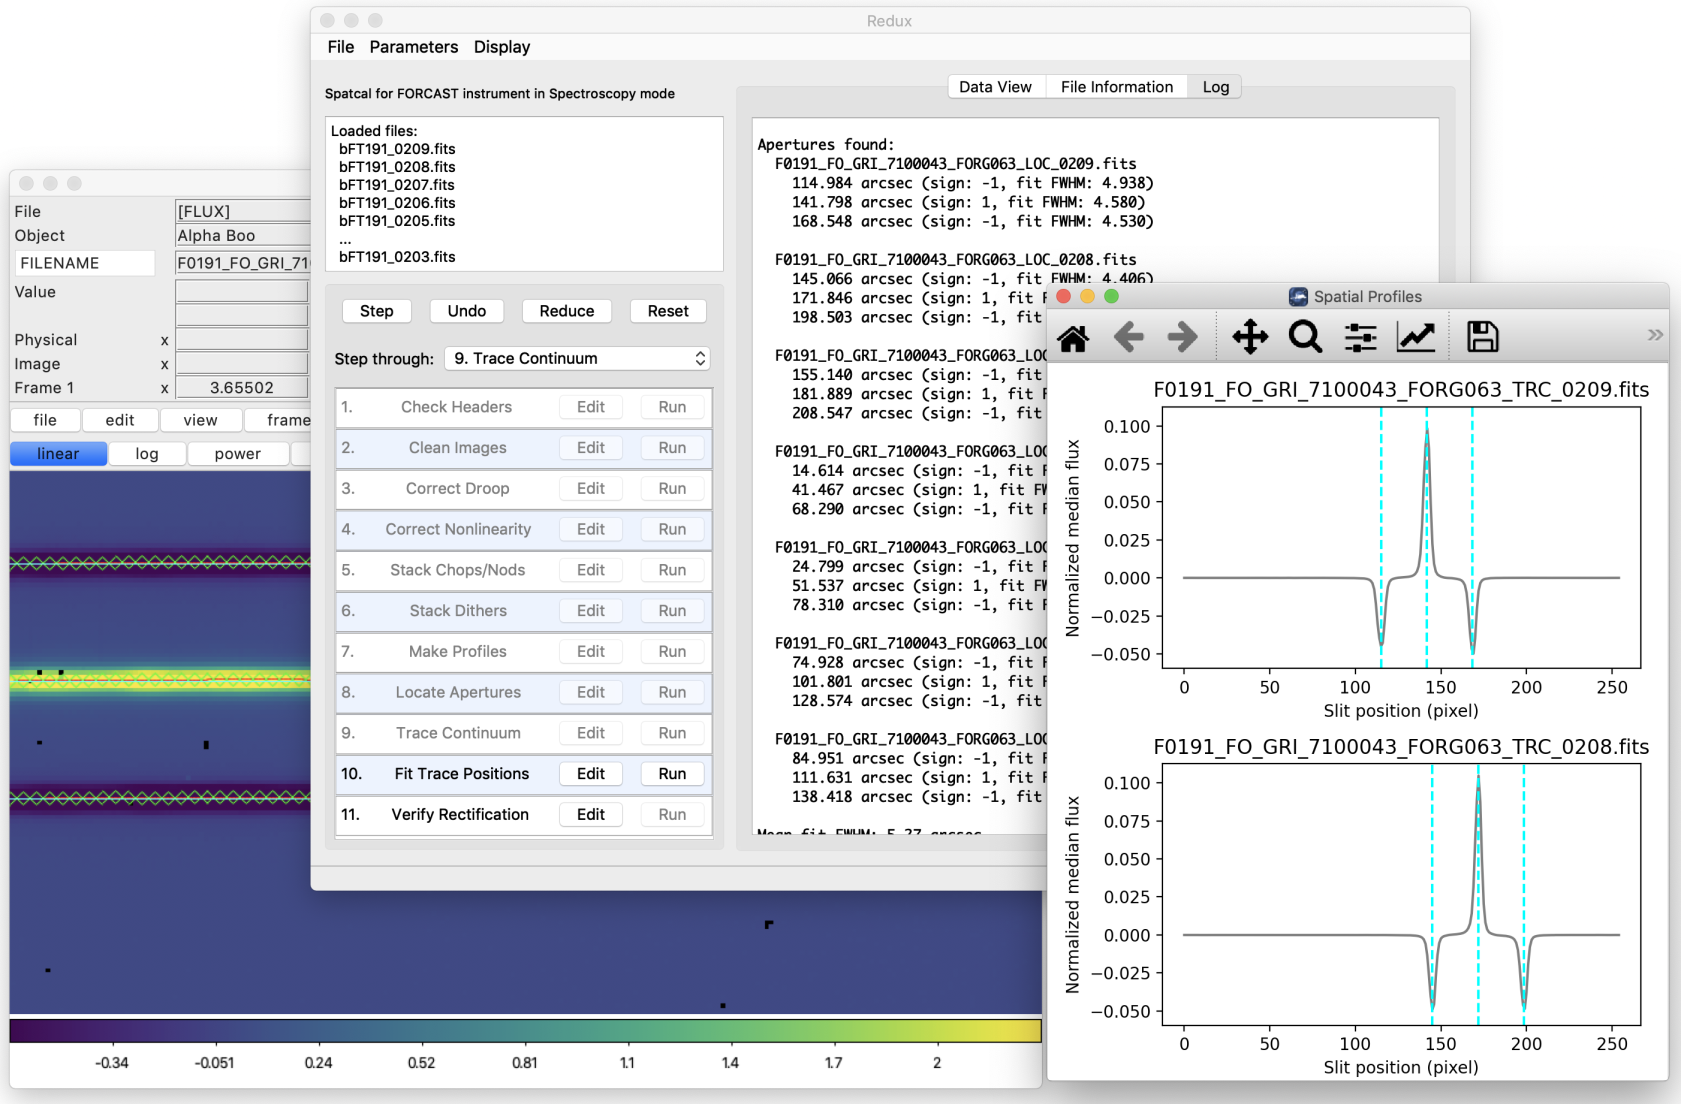The image size is (1681, 1104).
Task: Select the Zoom tool in Spatial Profiles
Action: 1306,336
